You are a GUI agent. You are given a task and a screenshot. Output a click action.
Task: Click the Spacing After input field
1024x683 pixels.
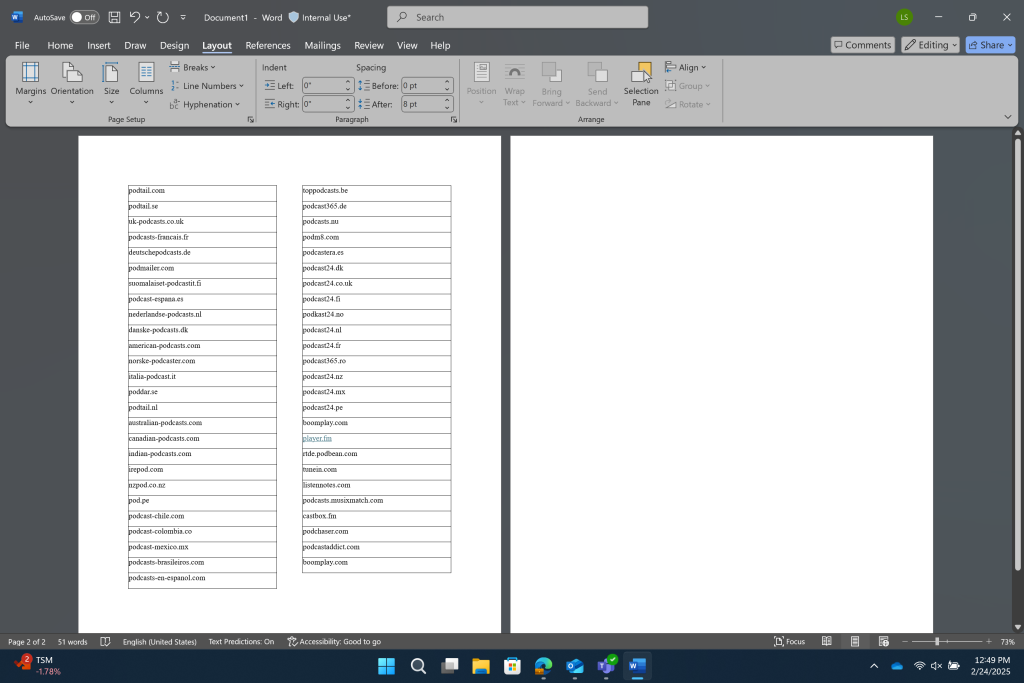click(x=423, y=104)
